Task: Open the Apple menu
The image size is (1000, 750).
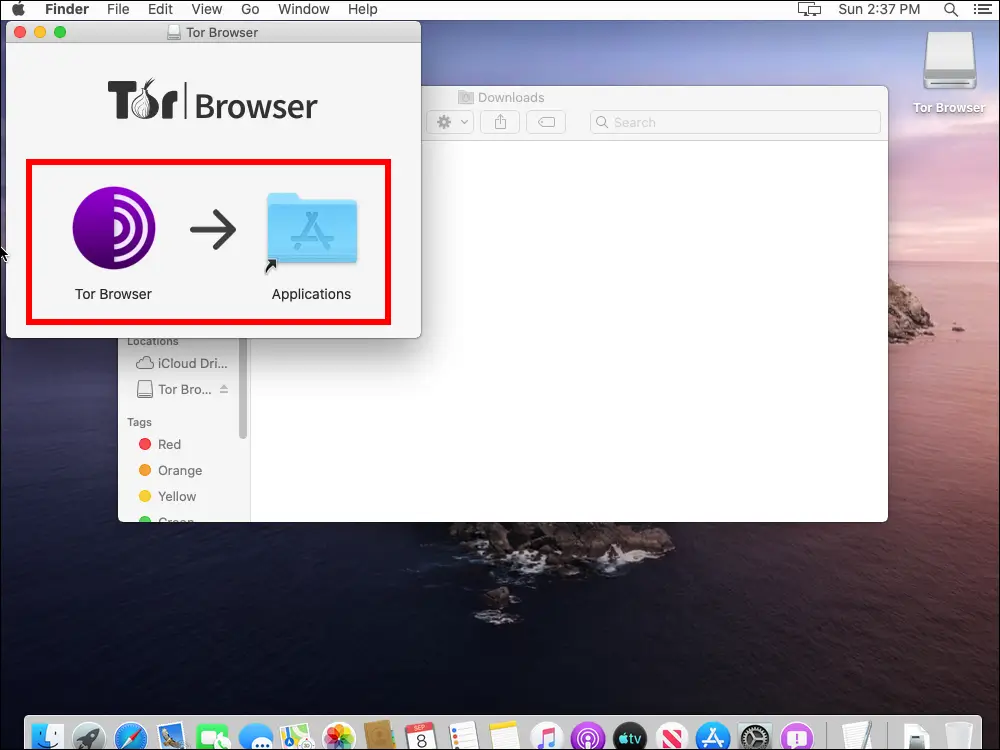Action: 18,9
